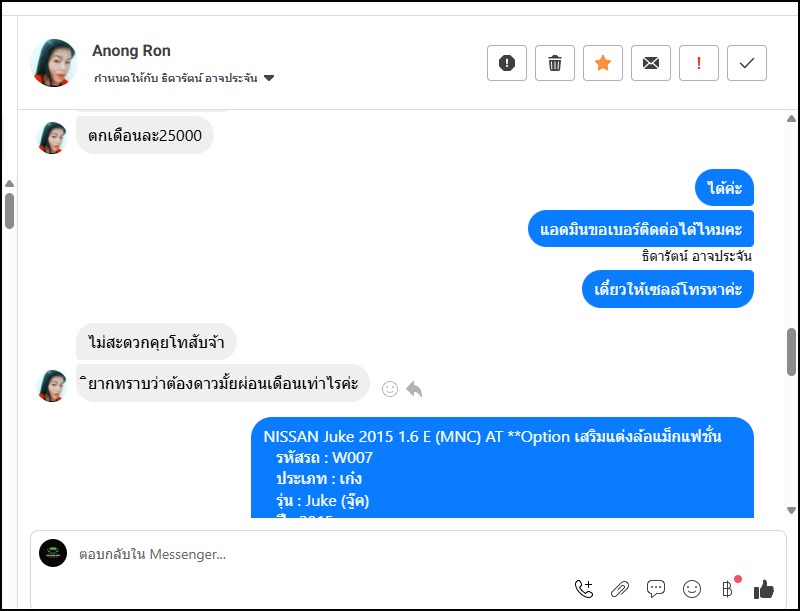Mark conversation done with checkmark button
Viewport: 800px width, 611px height.
[x=747, y=63]
